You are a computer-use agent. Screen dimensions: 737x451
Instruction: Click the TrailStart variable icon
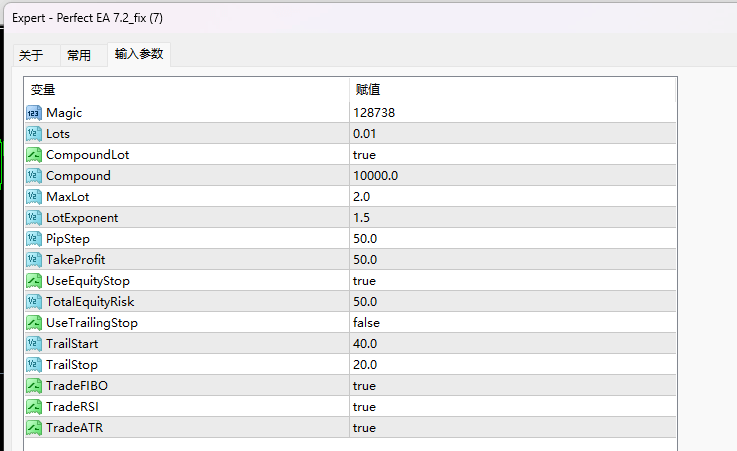(33, 344)
